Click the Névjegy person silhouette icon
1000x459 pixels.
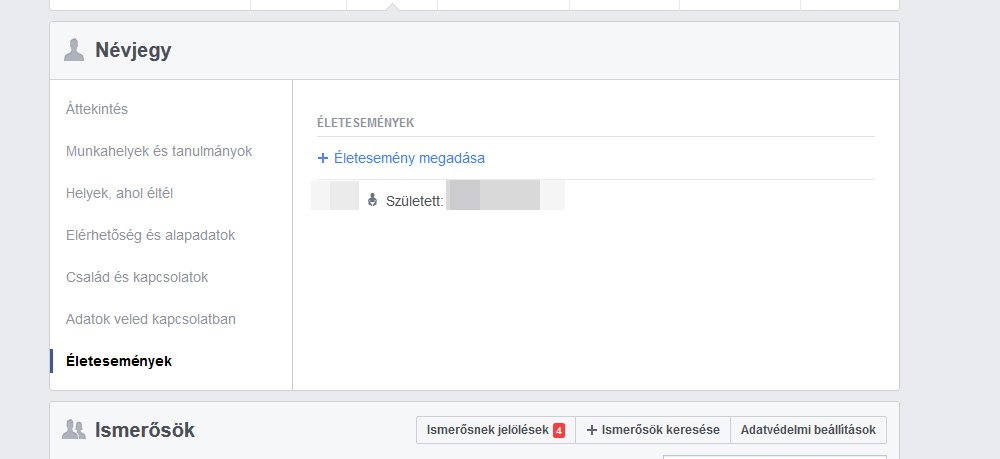click(74, 50)
